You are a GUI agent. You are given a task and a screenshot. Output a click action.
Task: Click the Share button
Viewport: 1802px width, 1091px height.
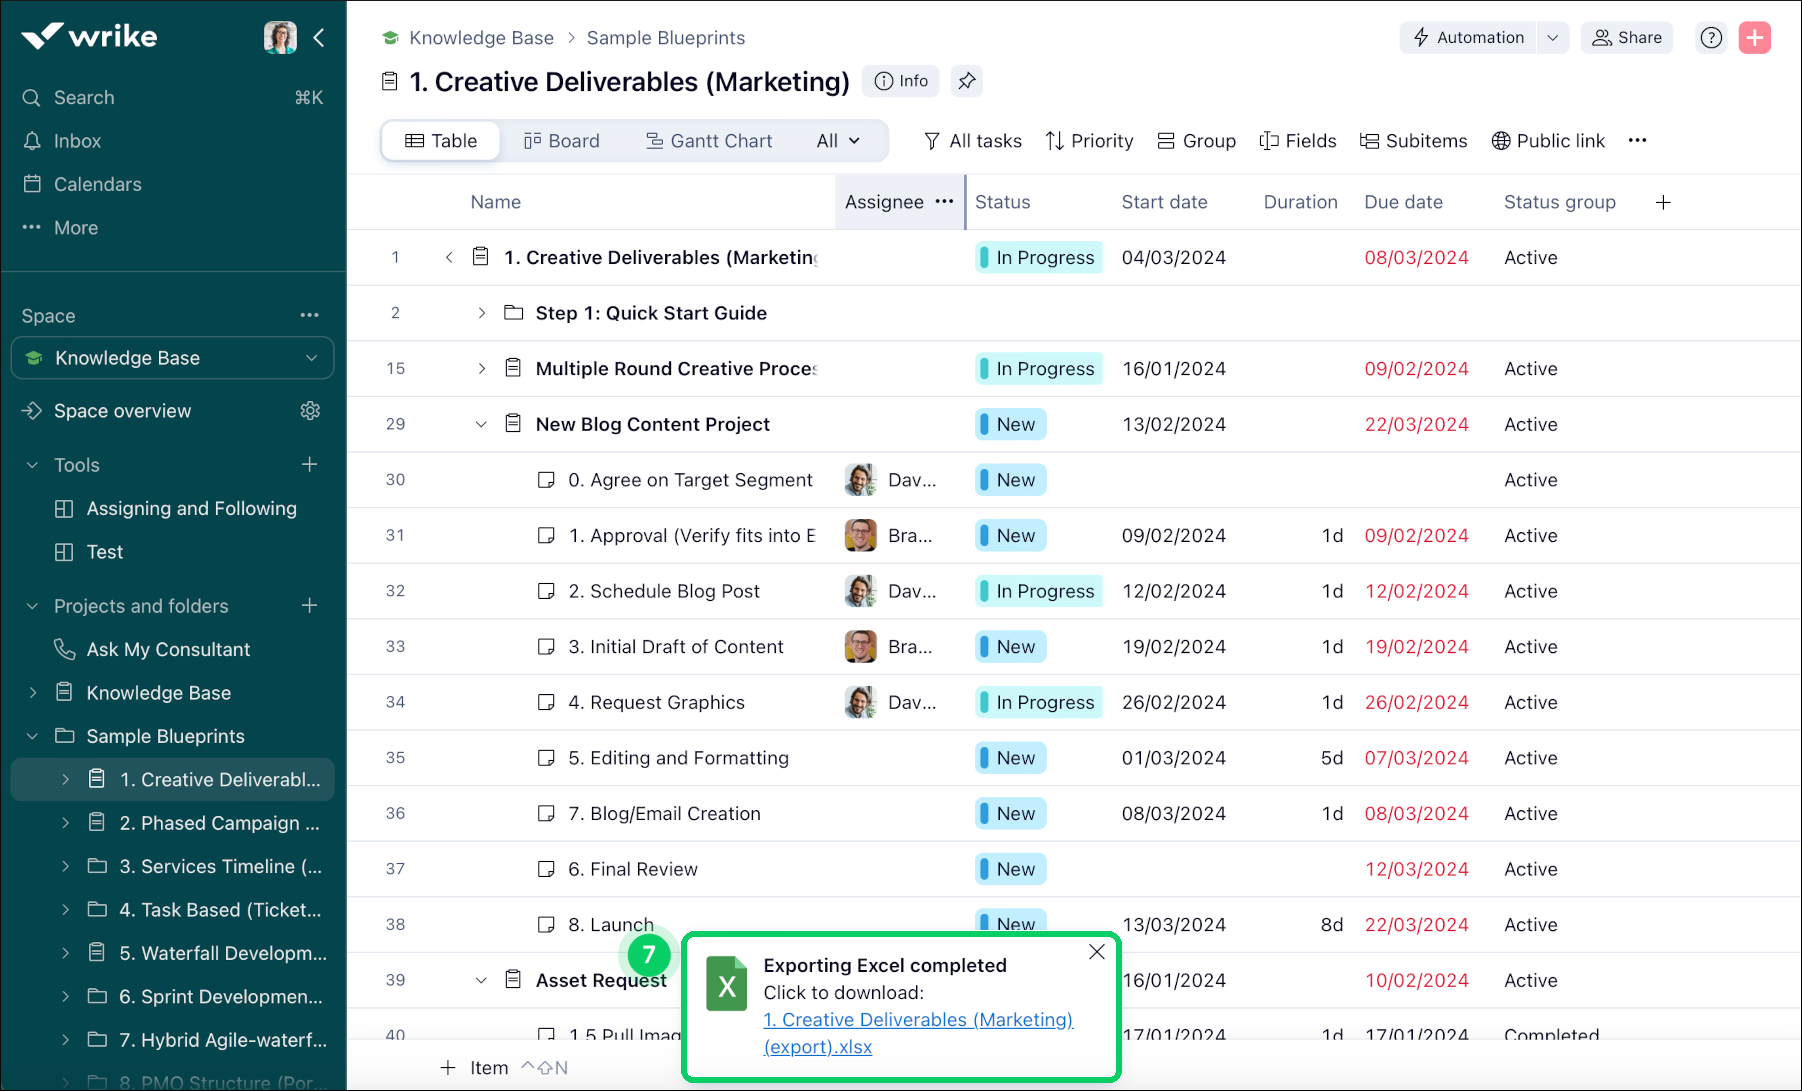click(1626, 38)
